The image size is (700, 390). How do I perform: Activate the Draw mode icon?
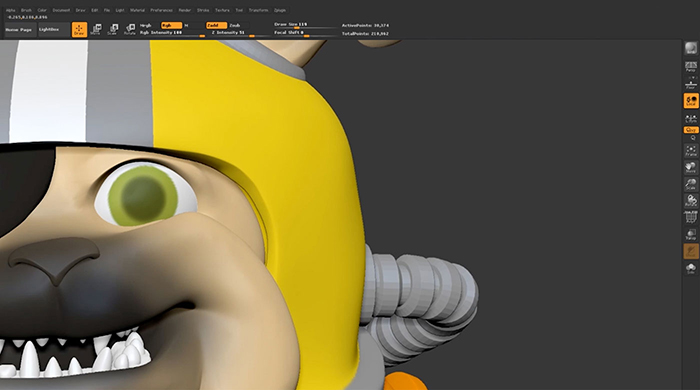79,30
